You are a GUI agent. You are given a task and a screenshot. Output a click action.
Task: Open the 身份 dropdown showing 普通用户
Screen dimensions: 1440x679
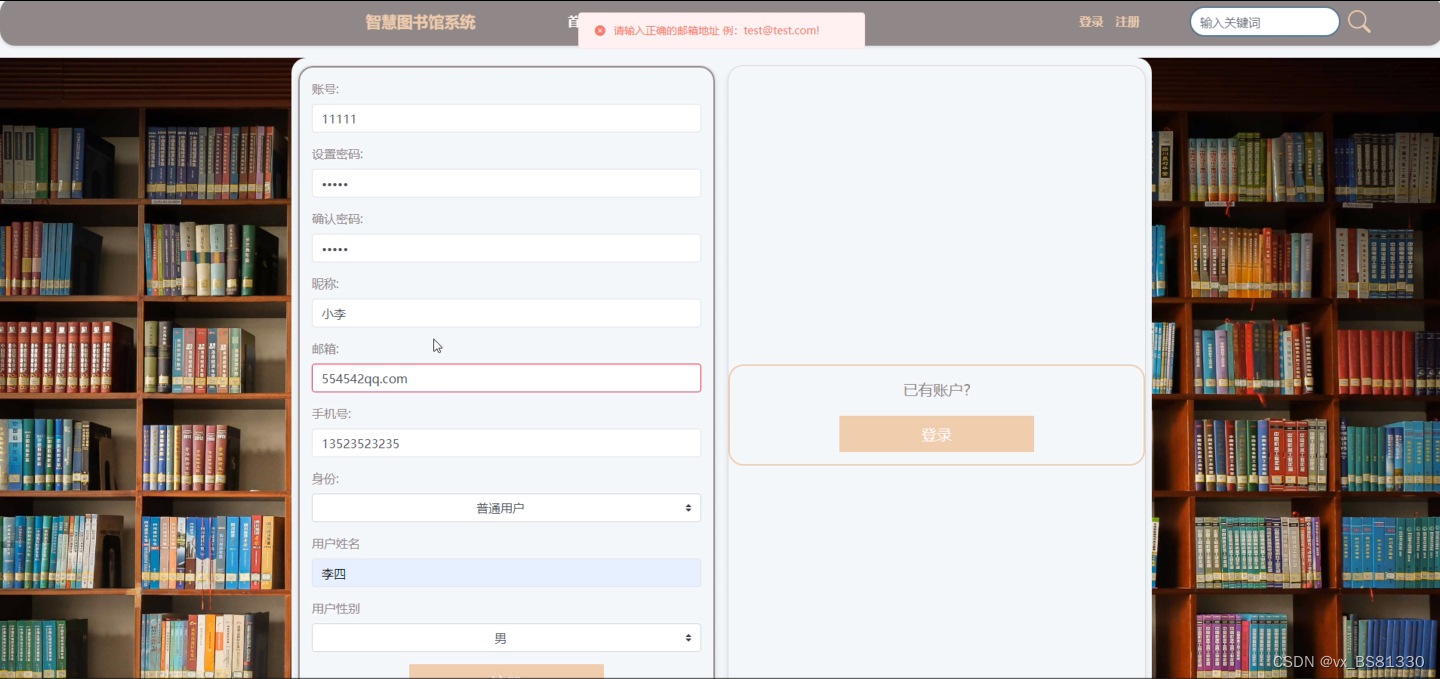point(506,508)
